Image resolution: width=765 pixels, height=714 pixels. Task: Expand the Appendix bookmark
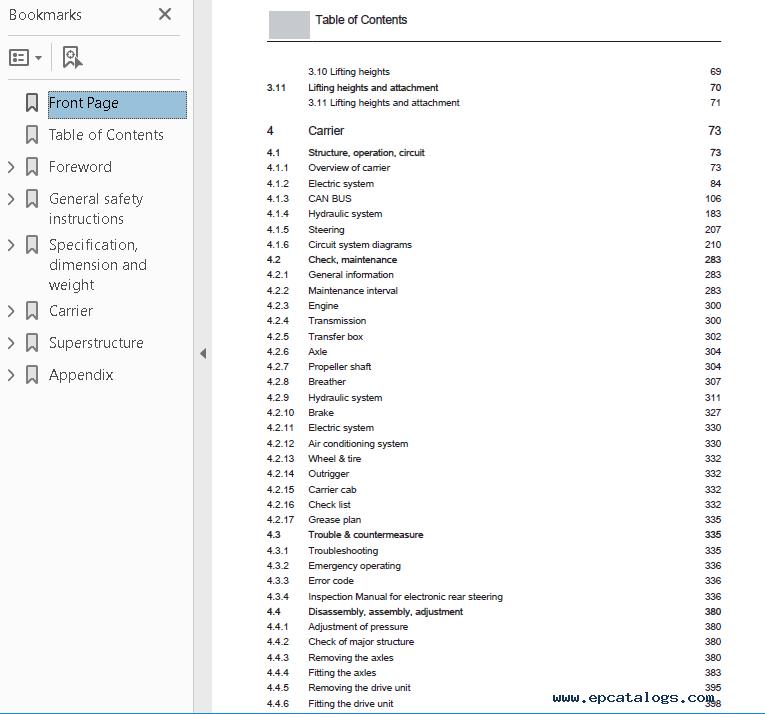11,375
